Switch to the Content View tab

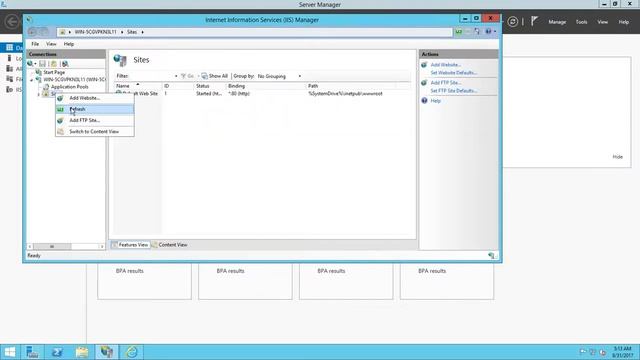click(169, 245)
